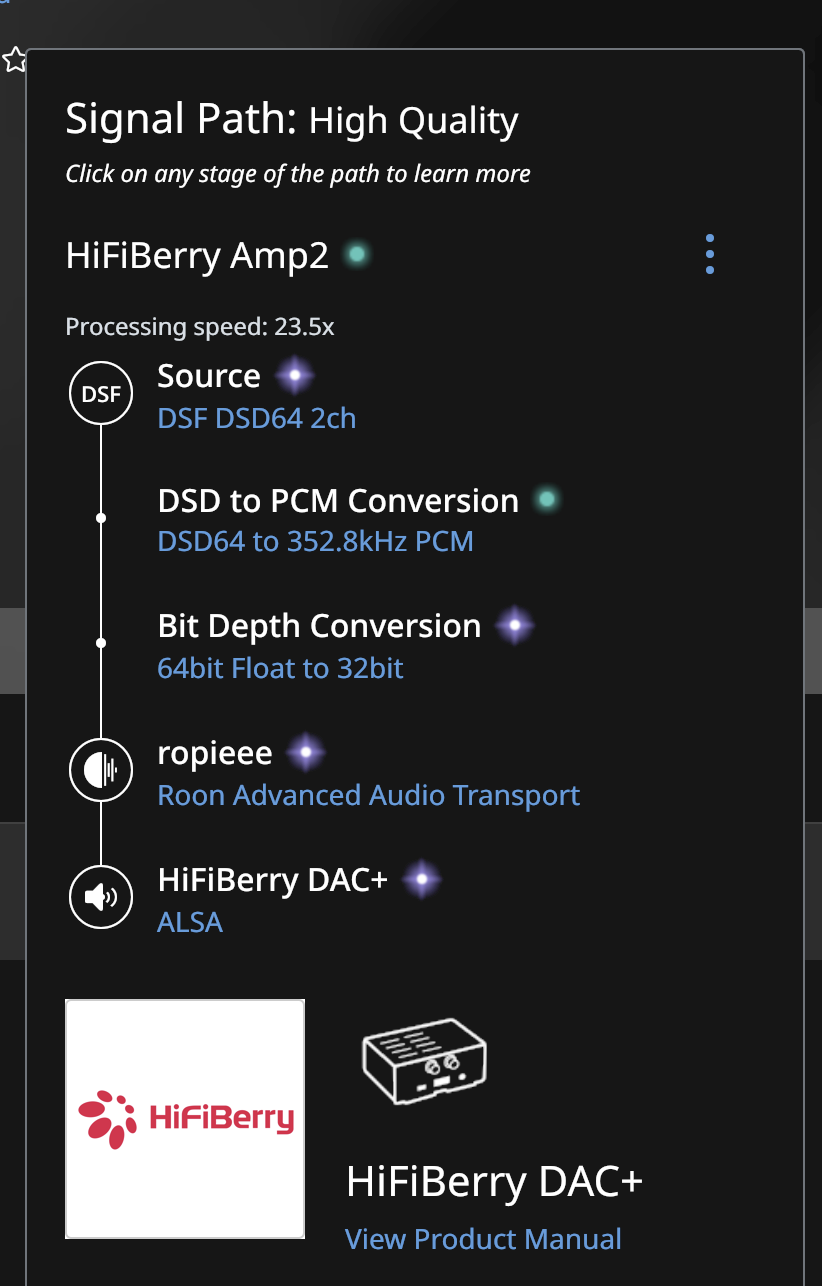The height and width of the screenshot is (1286, 822).
Task: Select the Bit Depth Conversion stage heading
Action: [319, 626]
